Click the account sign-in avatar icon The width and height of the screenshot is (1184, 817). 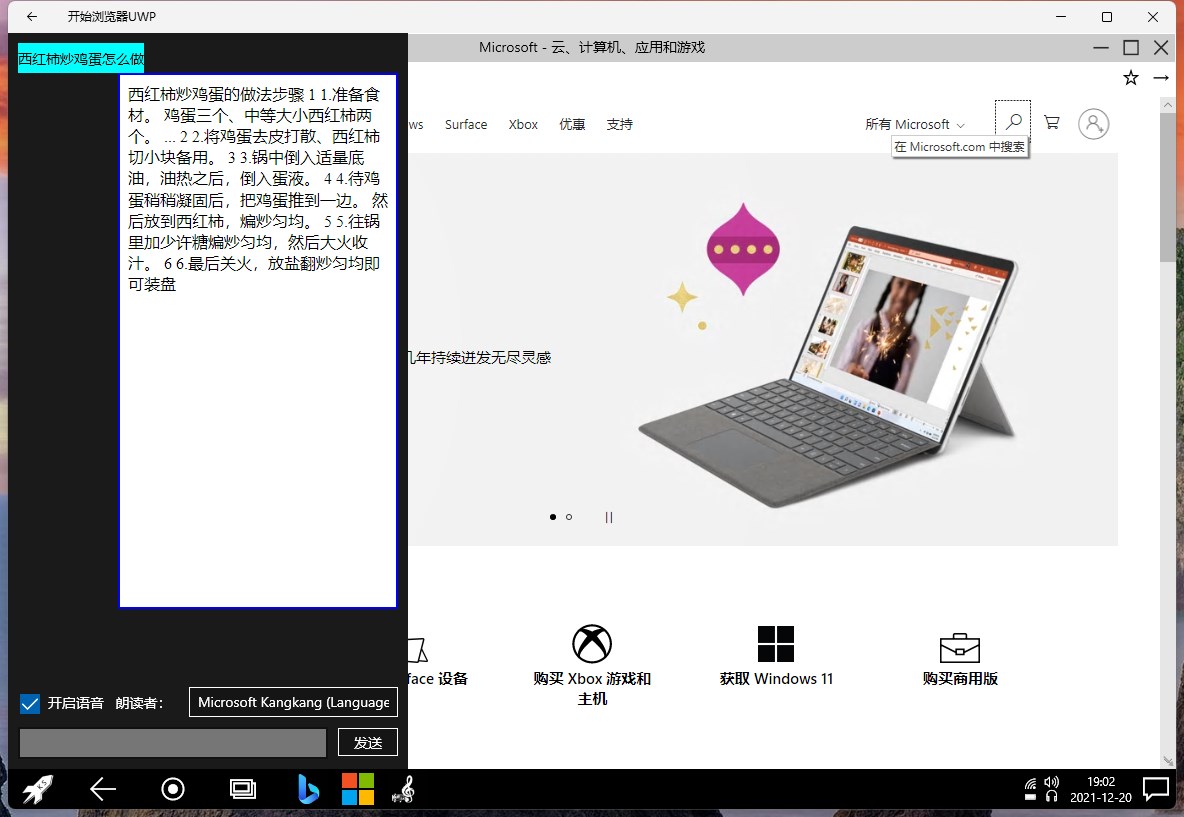pyautogui.click(x=1093, y=124)
